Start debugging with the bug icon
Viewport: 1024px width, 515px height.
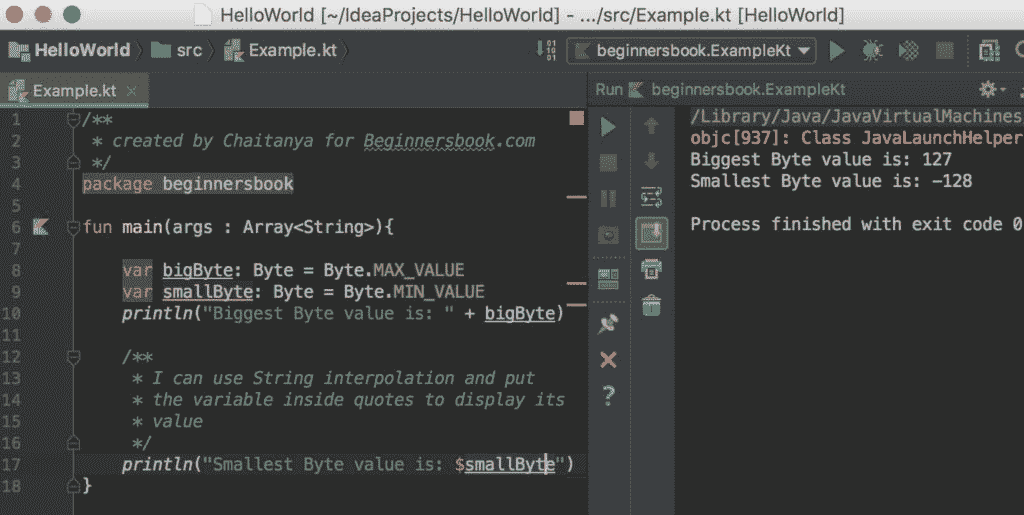click(872, 50)
